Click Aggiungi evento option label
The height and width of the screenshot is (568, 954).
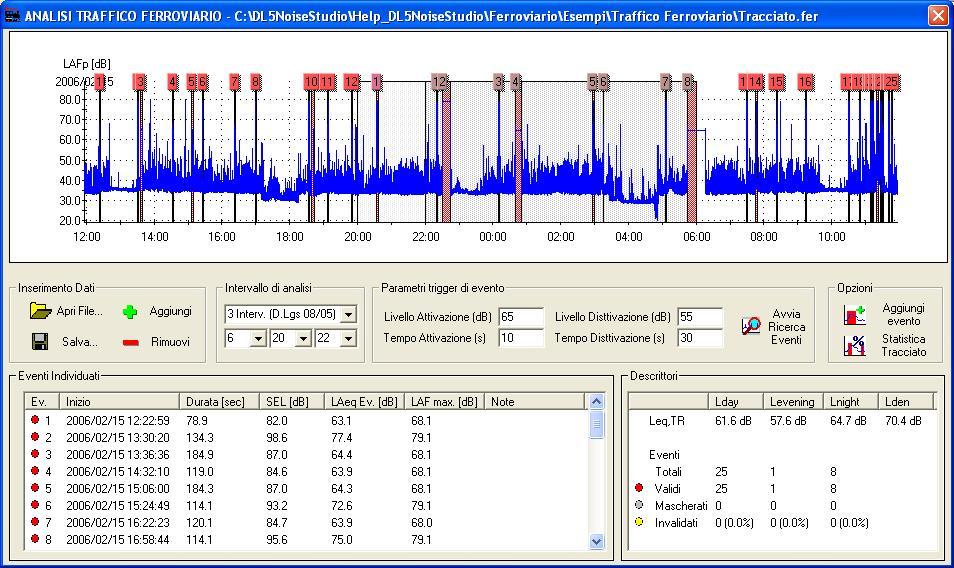[x=903, y=314]
